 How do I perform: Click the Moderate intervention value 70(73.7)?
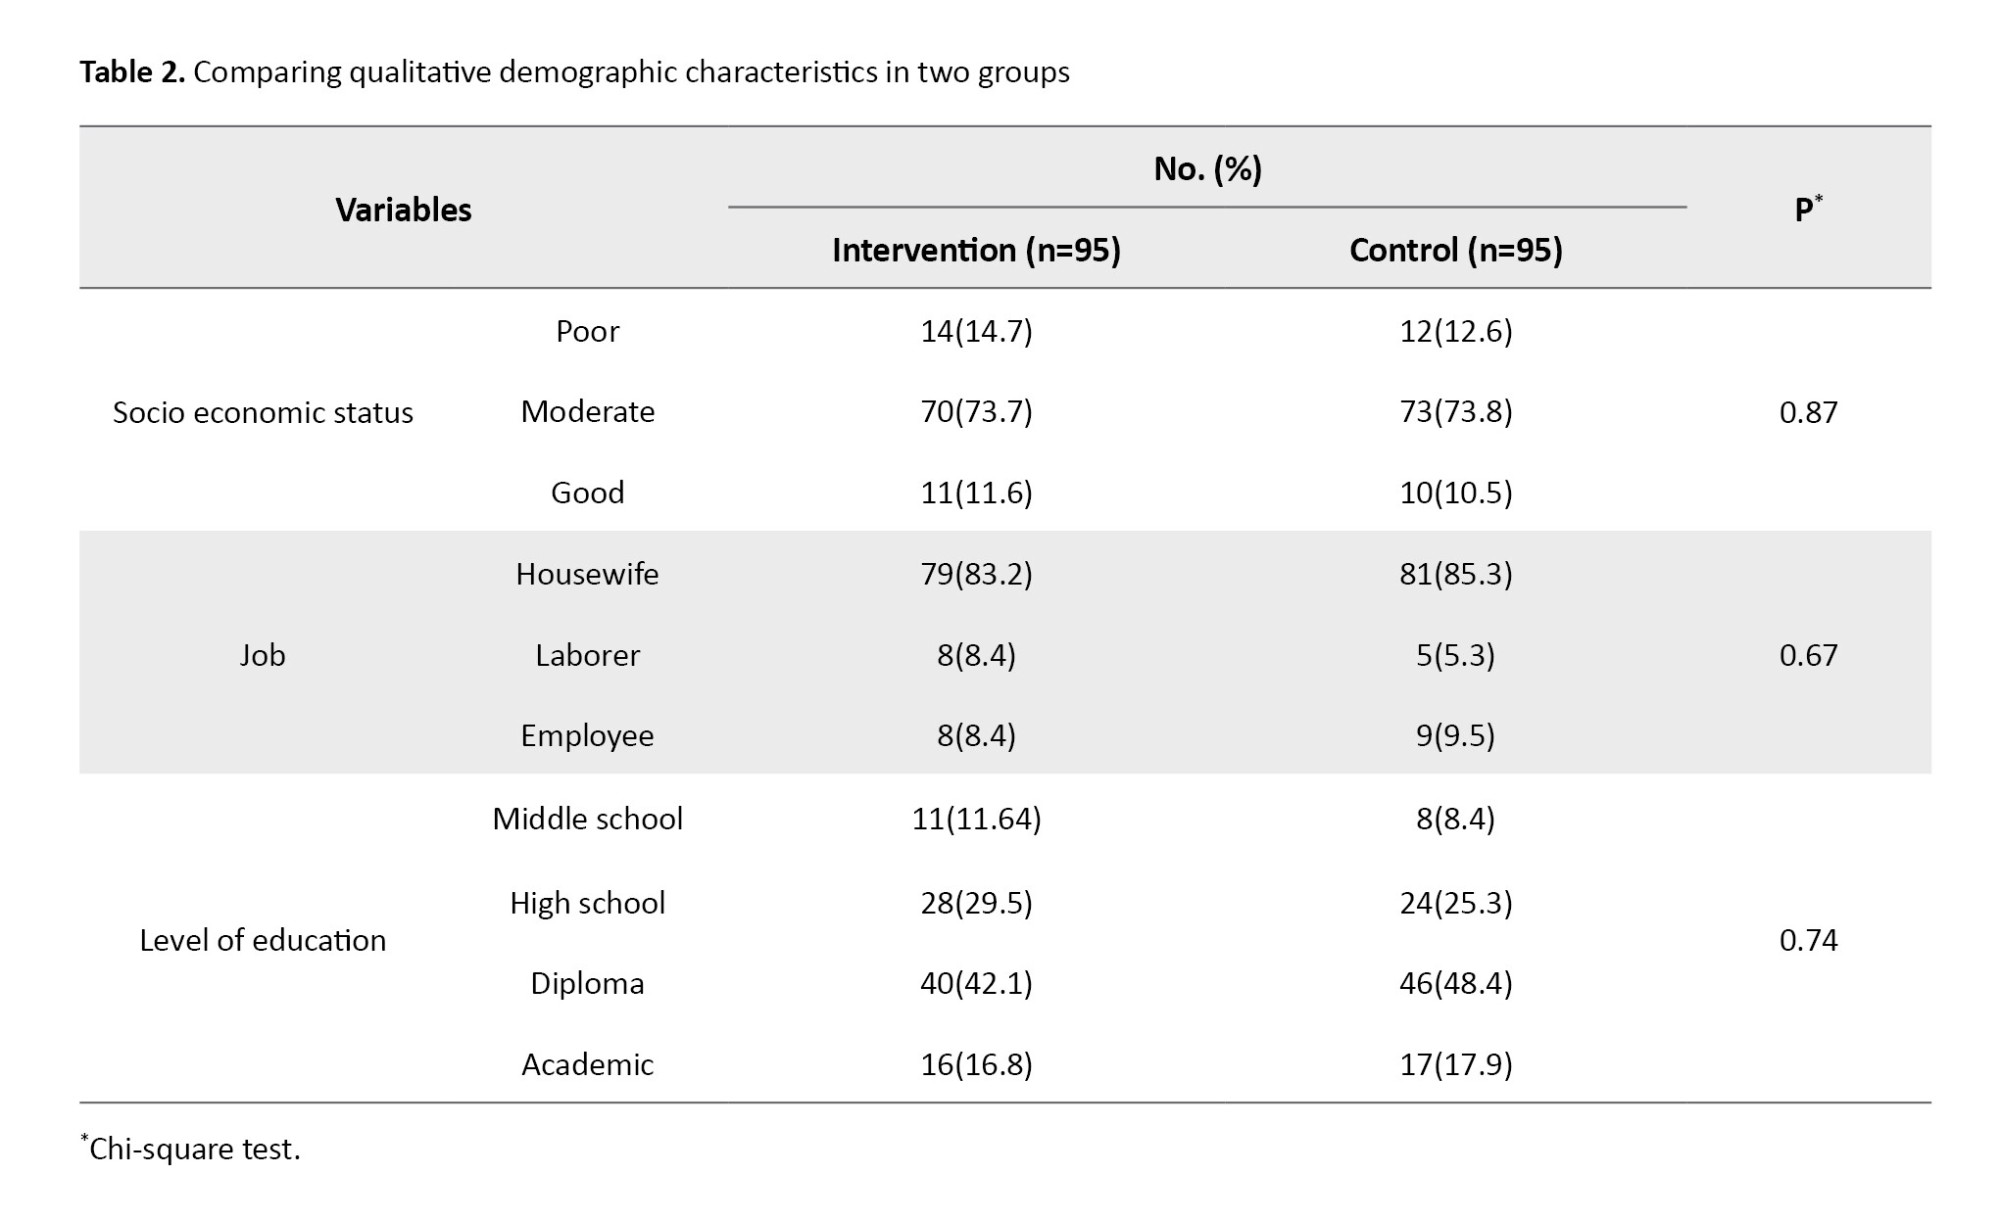coord(976,411)
